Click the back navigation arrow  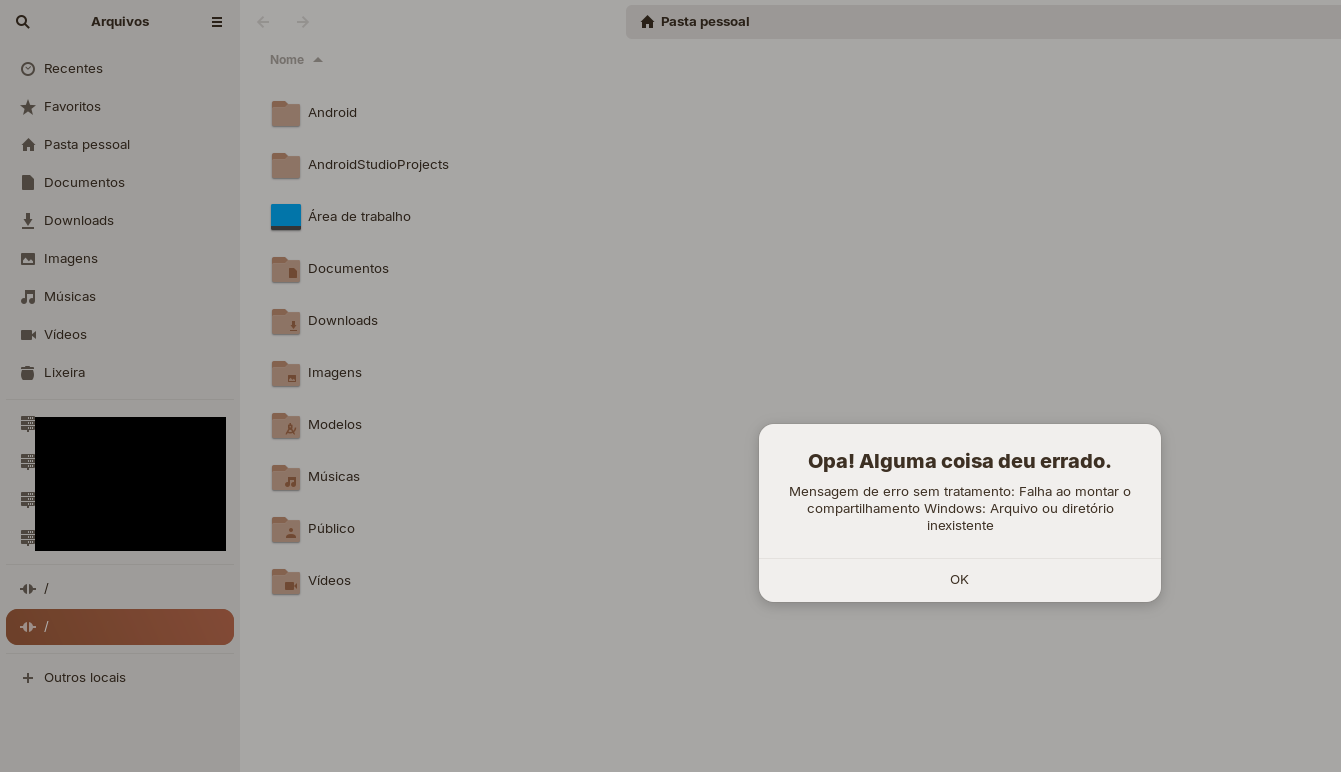tap(263, 22)
